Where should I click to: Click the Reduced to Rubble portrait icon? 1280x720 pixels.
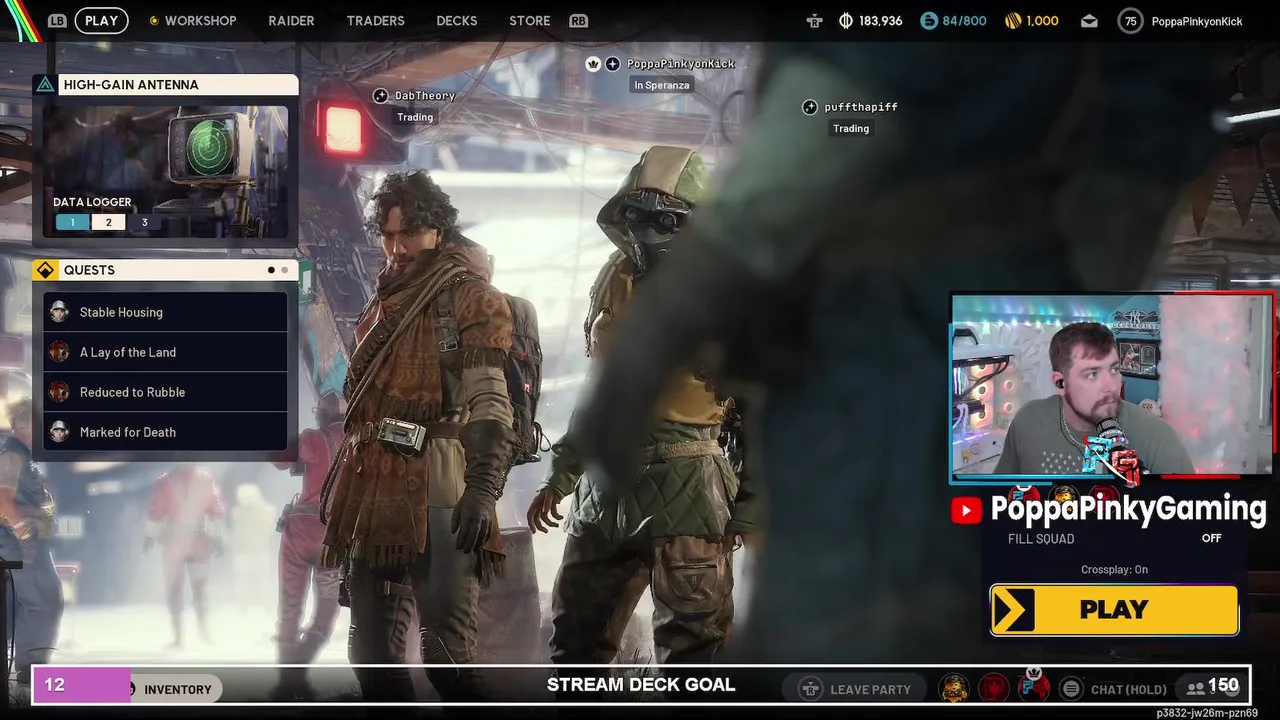[x=59, y=392]
